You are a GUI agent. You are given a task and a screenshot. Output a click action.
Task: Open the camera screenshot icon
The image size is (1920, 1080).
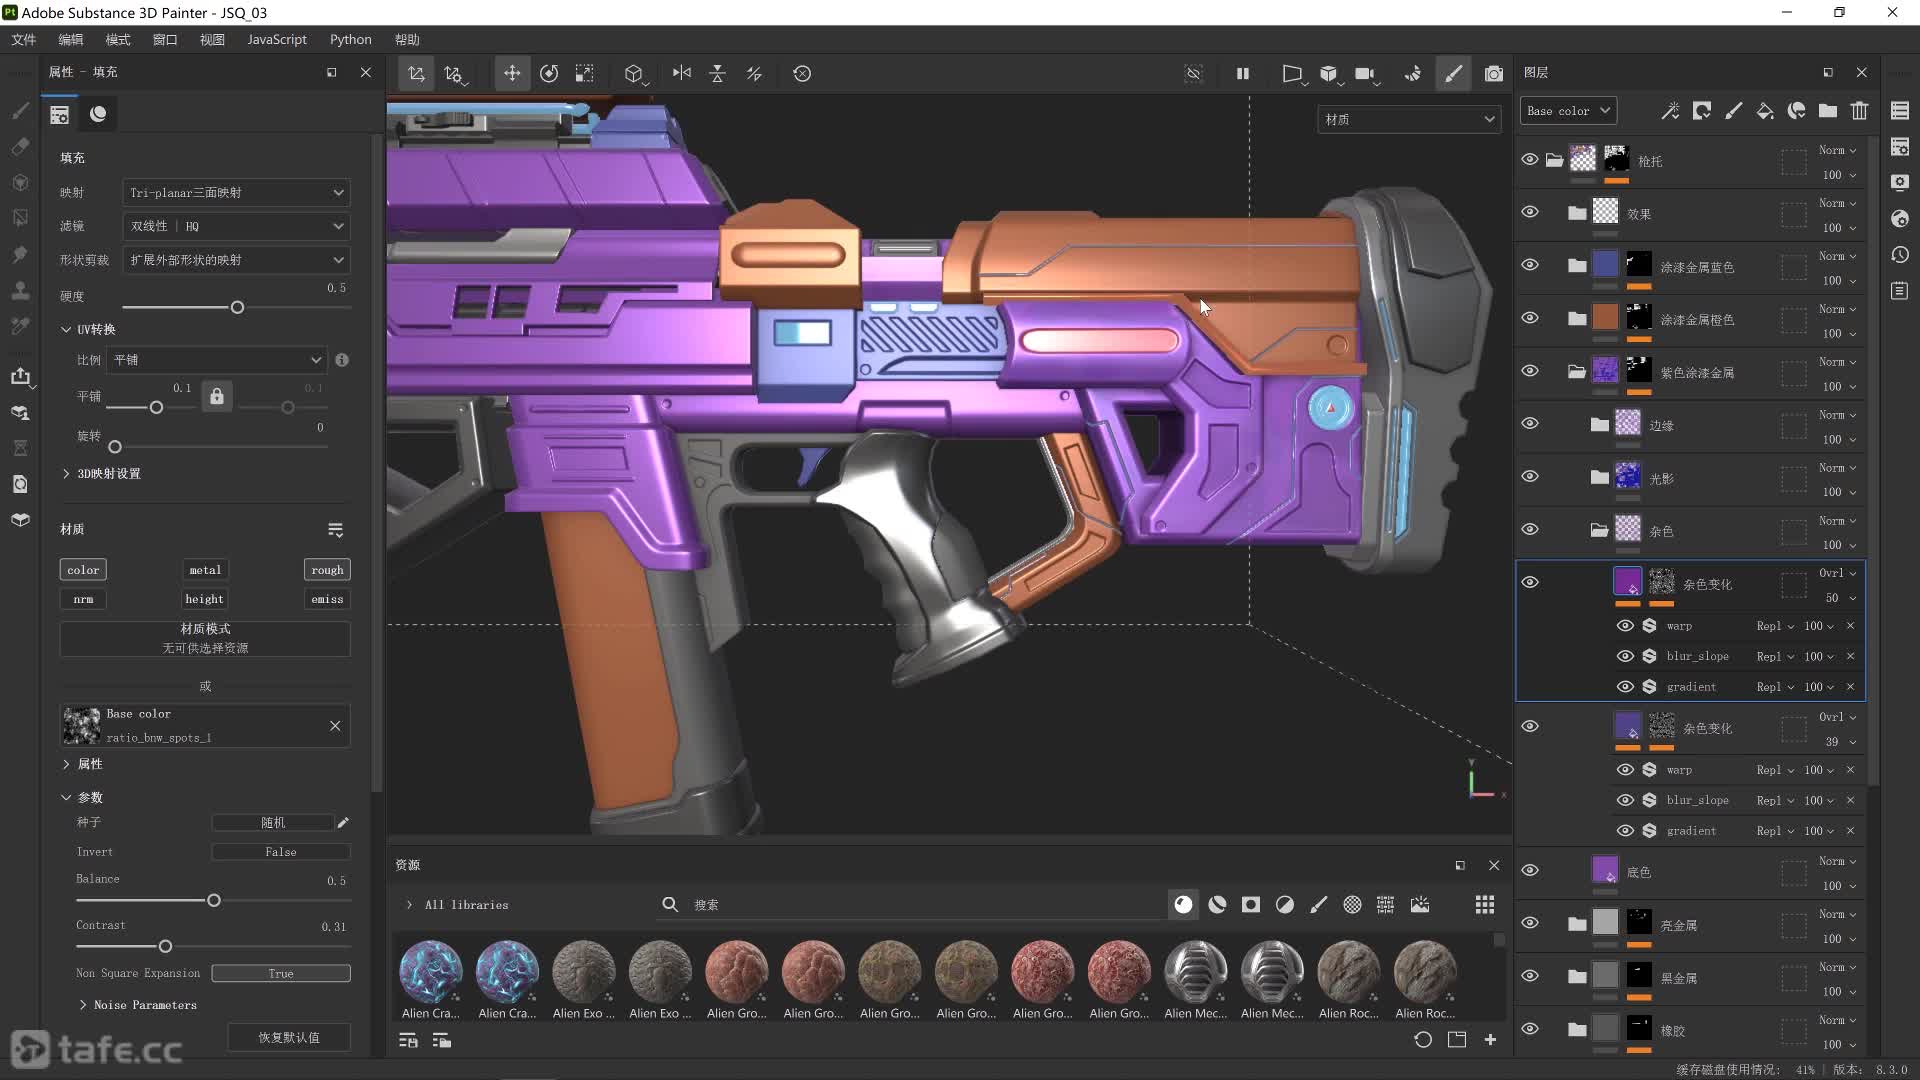(x=1493, y=73)
